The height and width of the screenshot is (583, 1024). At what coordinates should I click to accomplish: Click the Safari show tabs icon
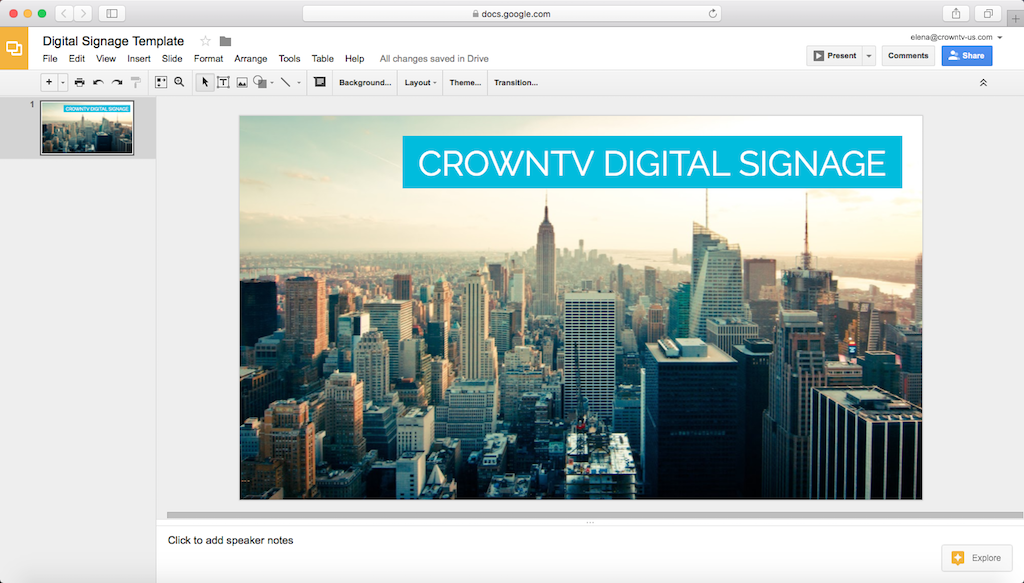click(x=988, y=14)
